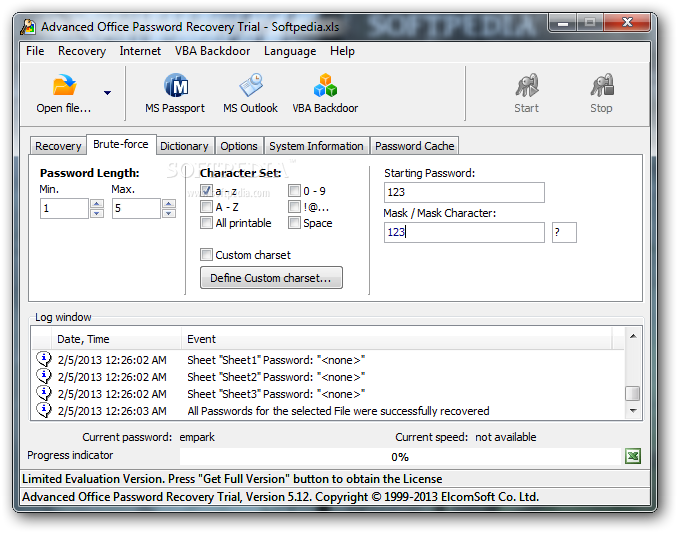Viewport: 678px width, 533px height.
Task: Click info icon for successfully recovered entry
Action: 44,410
